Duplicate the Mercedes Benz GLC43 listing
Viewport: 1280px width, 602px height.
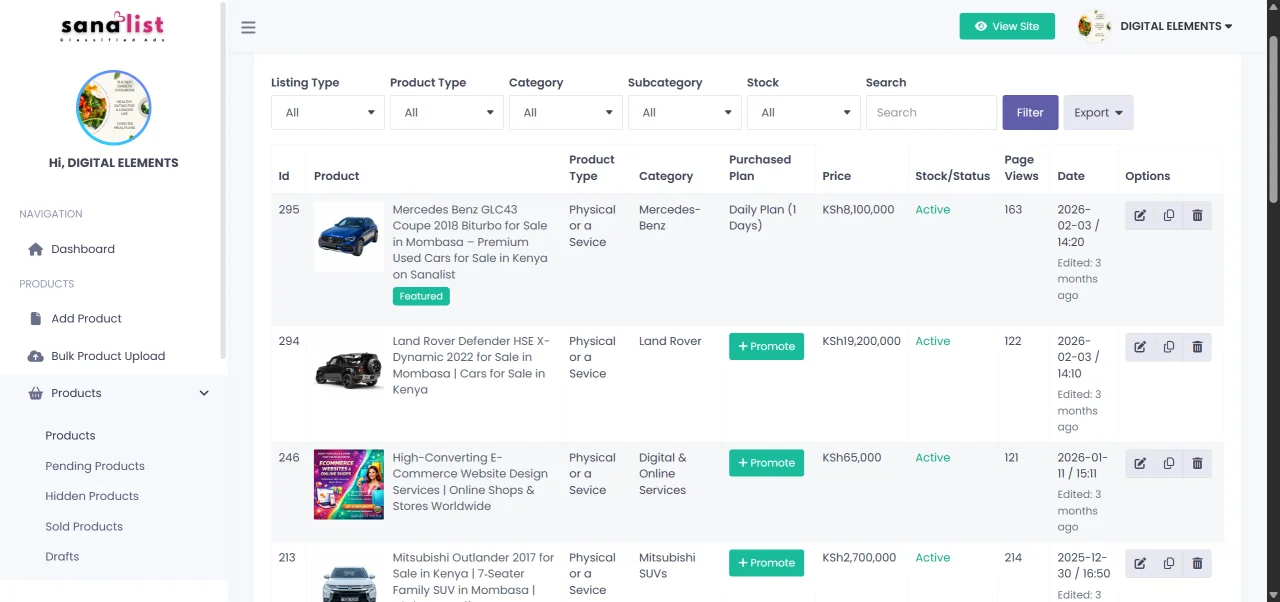[x=1168, y=216]
